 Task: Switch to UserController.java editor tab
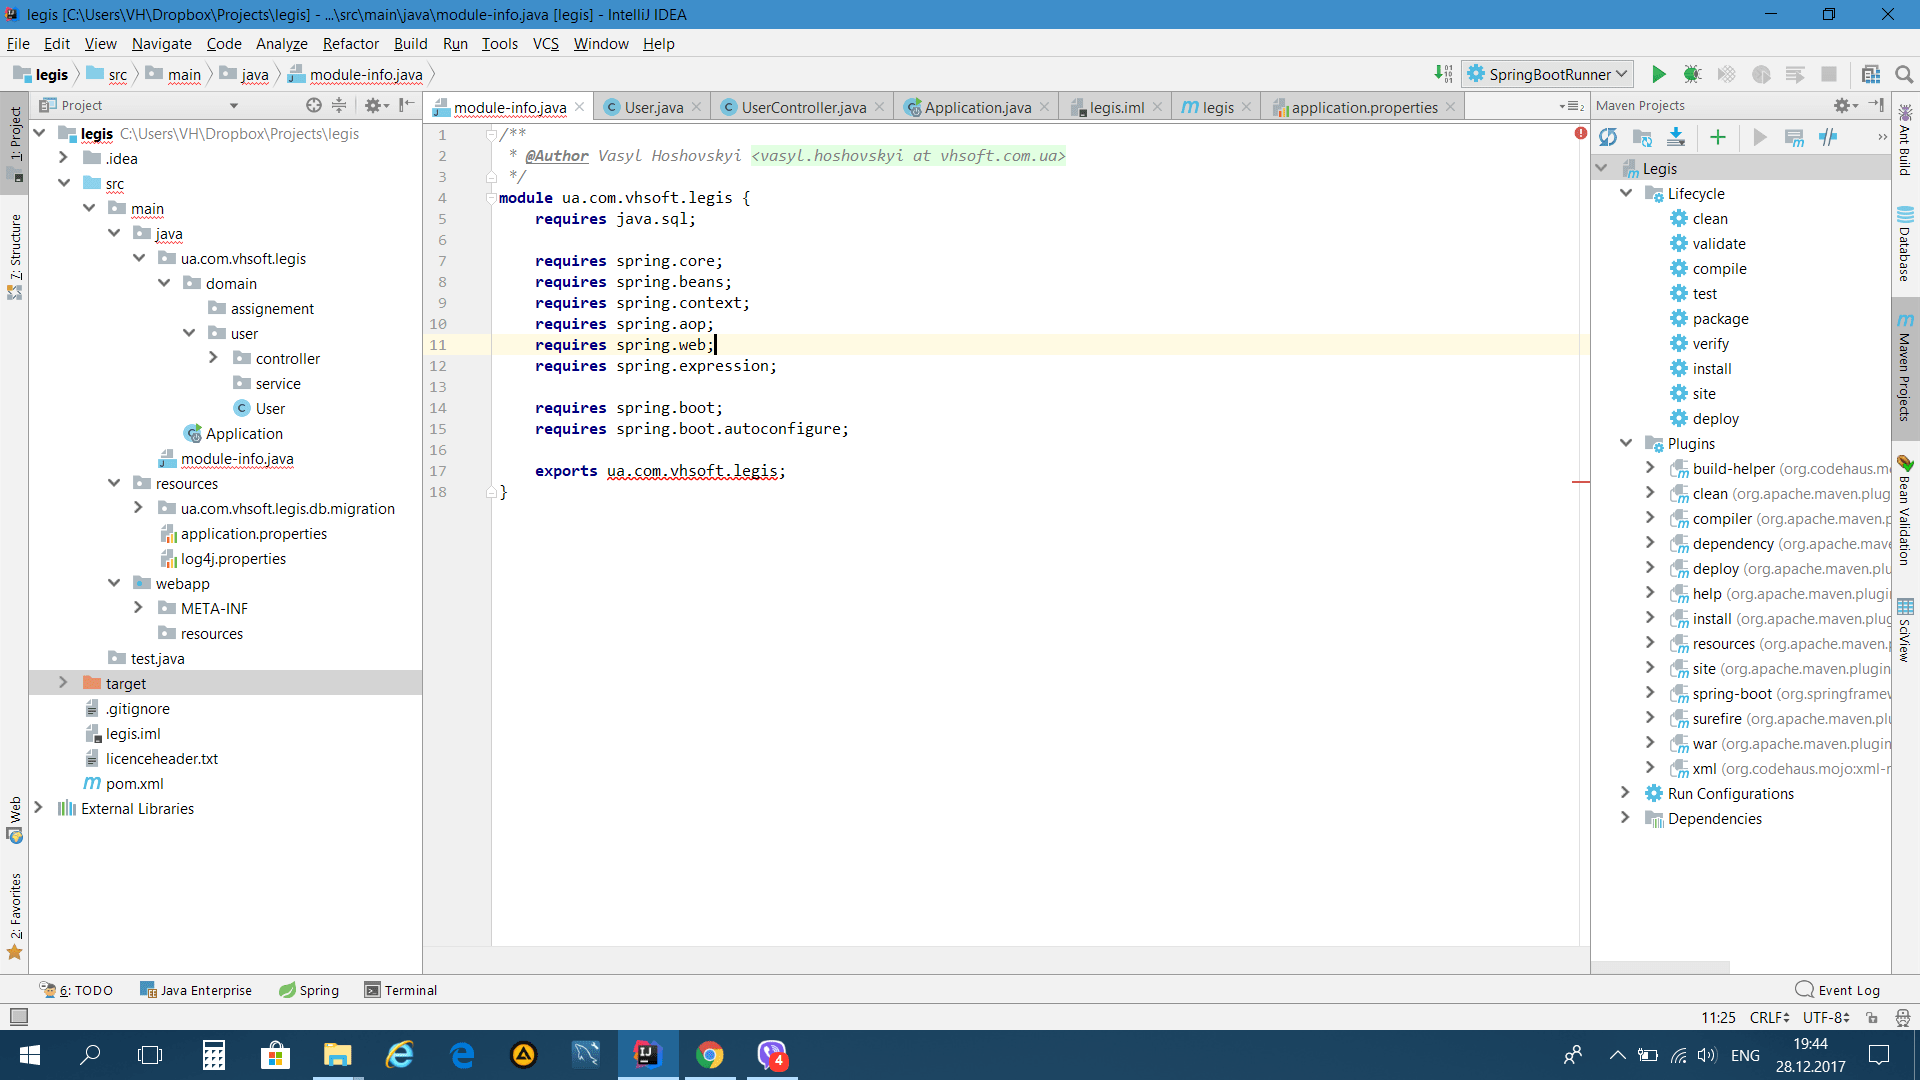click(803, 107)
